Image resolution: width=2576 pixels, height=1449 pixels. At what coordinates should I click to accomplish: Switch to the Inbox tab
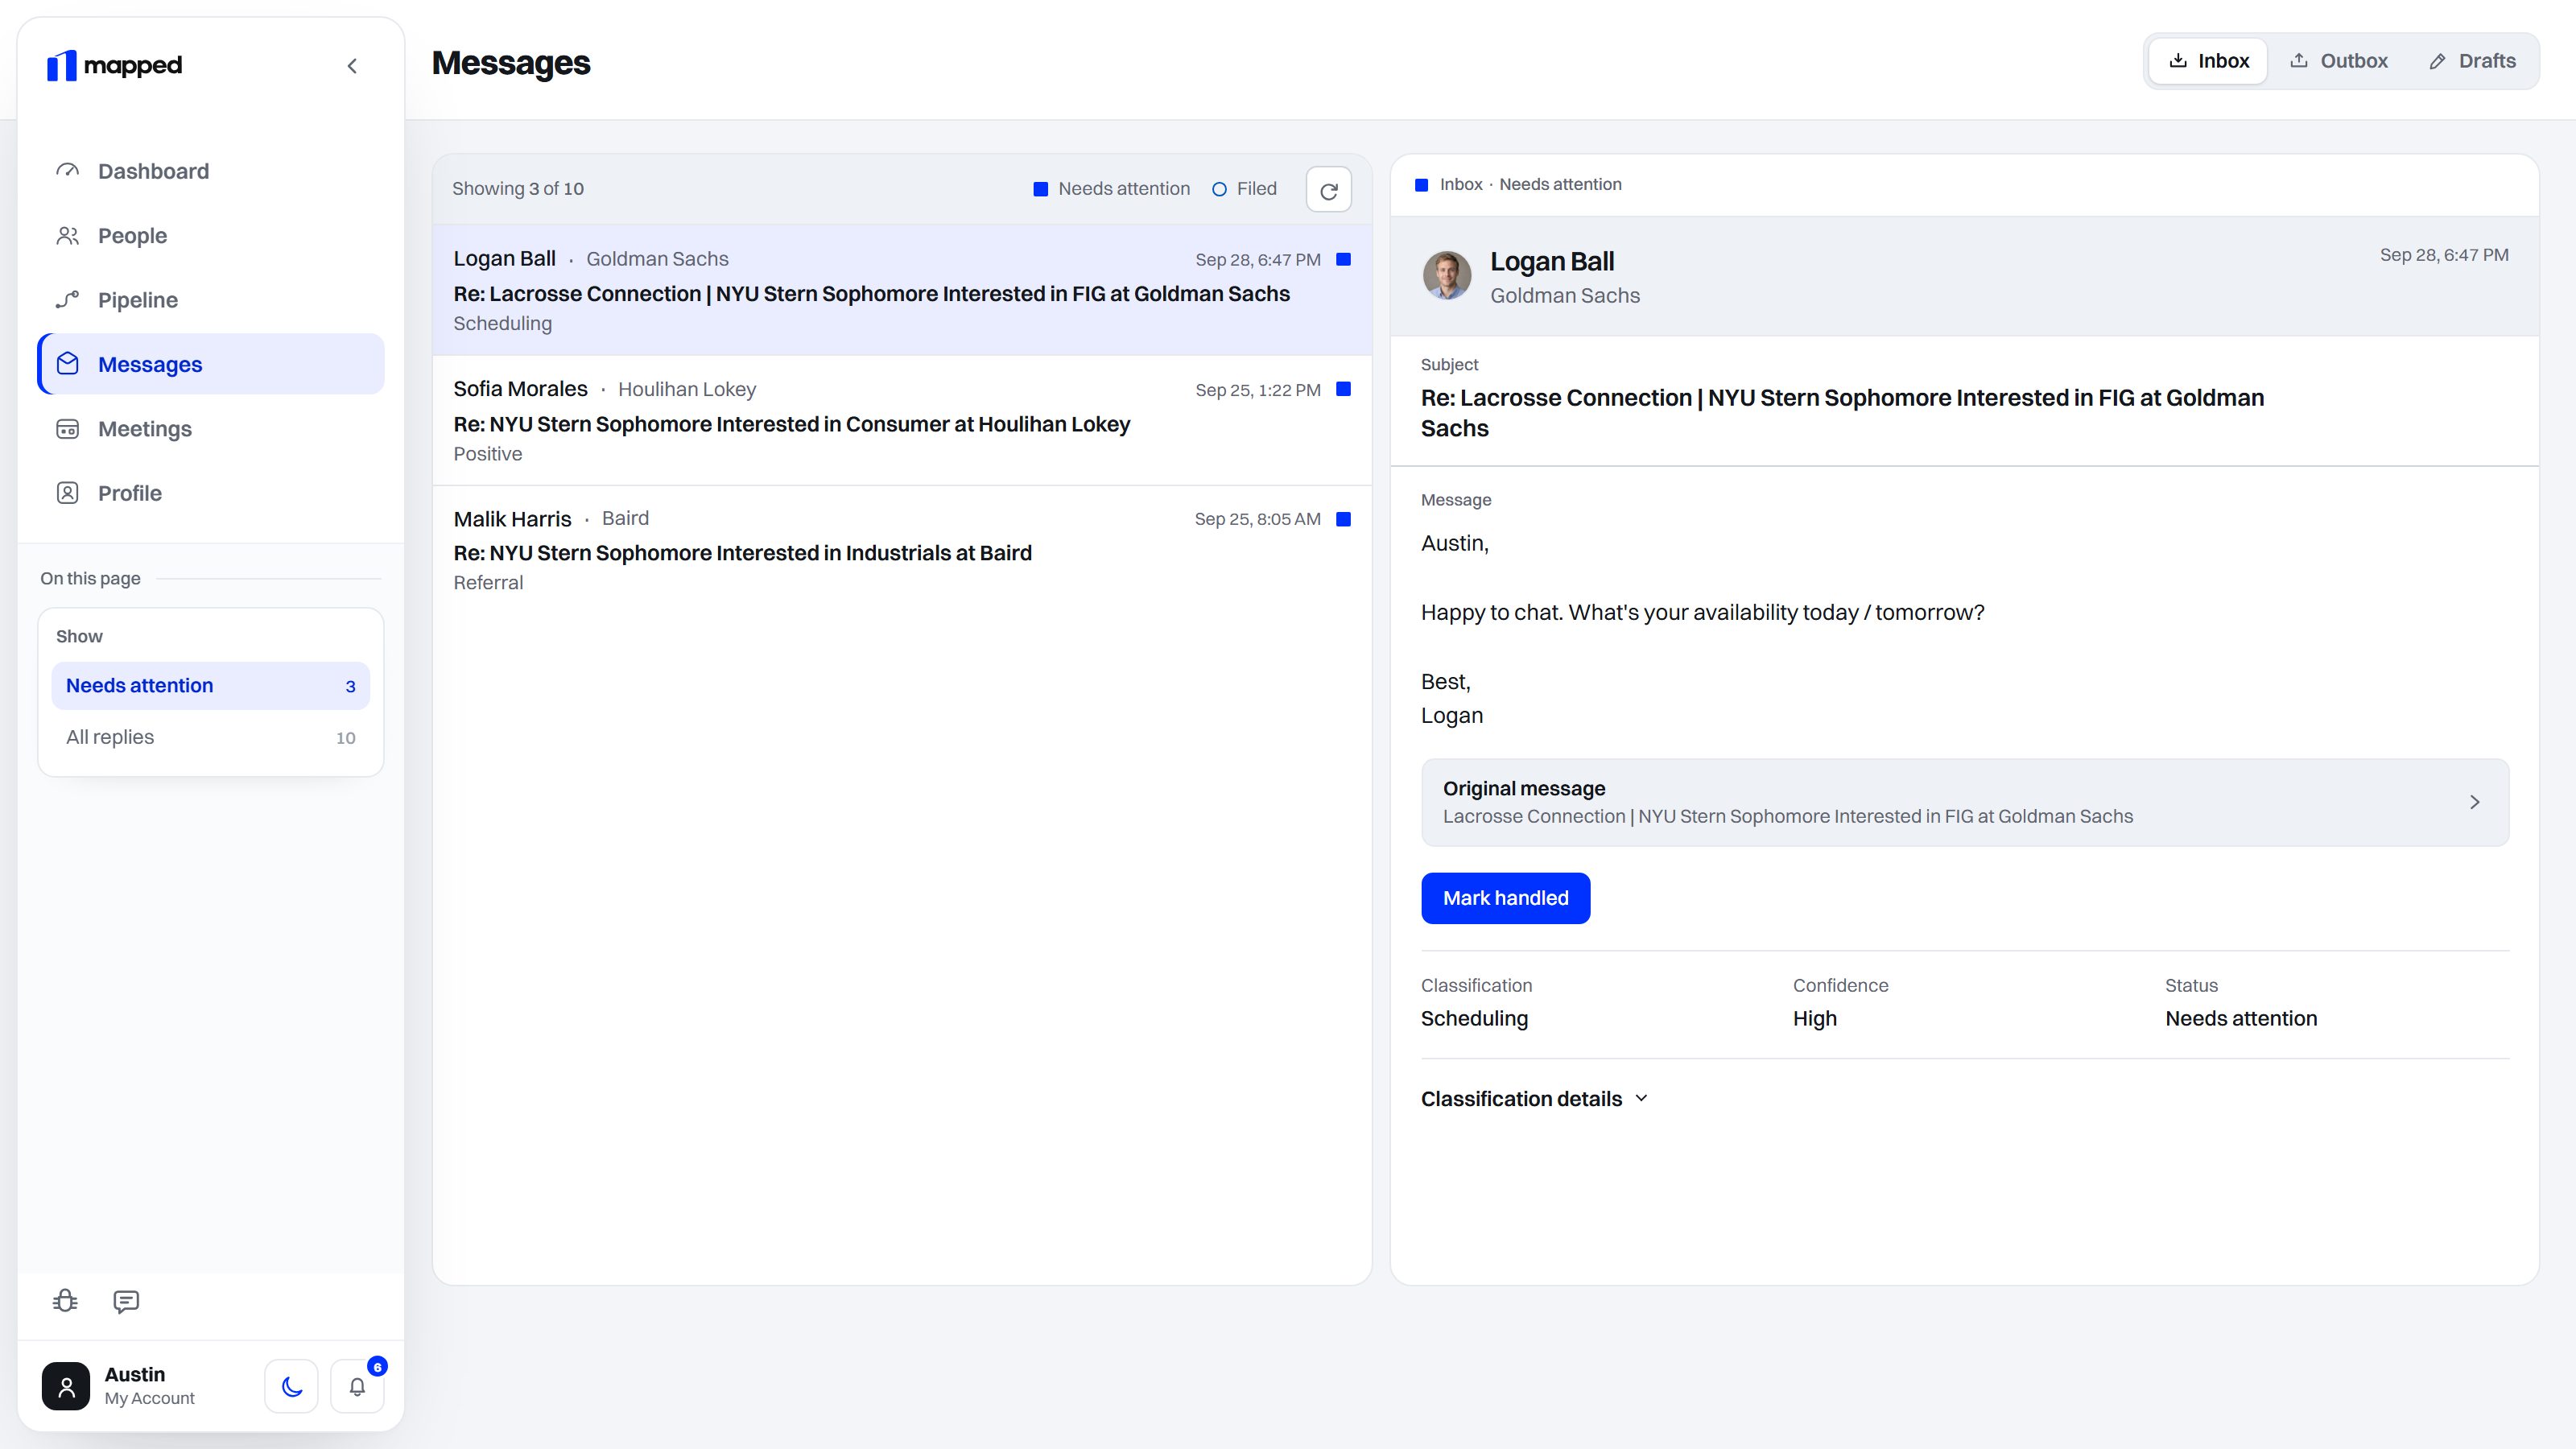pos(2208,61)
